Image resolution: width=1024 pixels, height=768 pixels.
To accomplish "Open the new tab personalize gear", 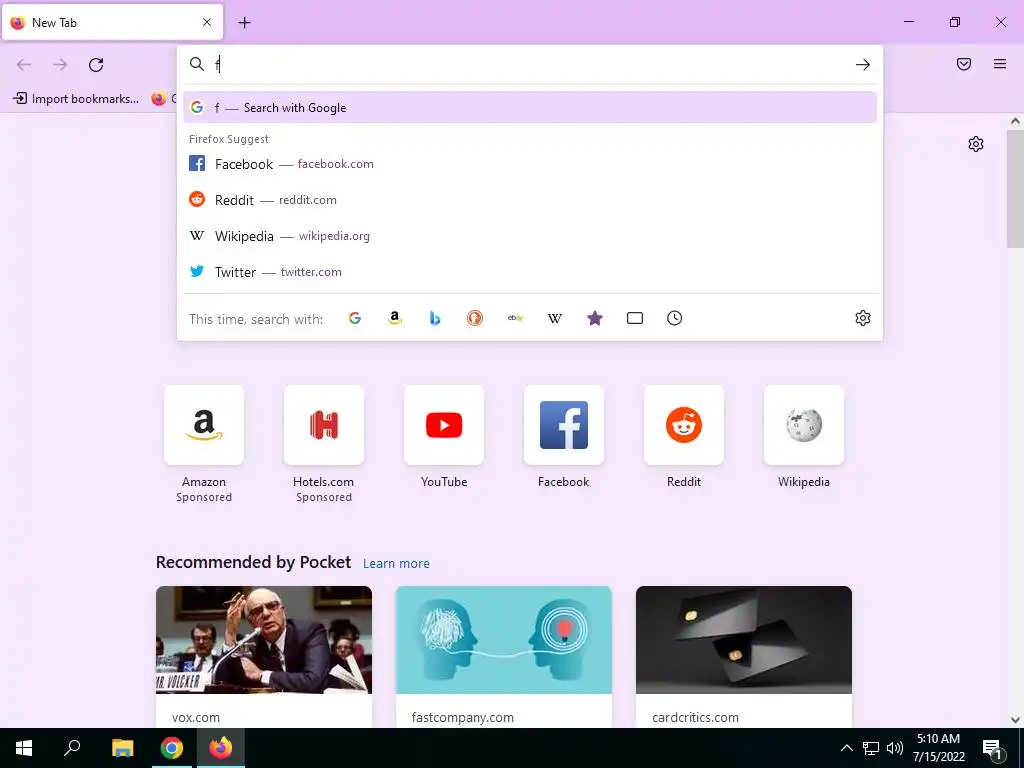I will click(976, 144).
